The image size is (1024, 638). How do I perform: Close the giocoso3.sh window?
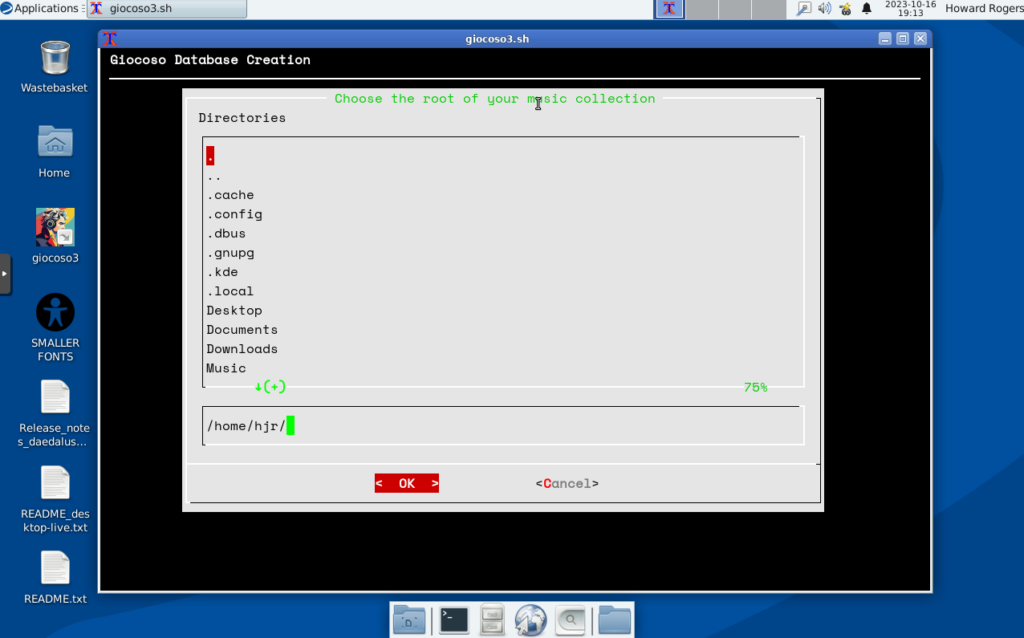pos(920,39)
